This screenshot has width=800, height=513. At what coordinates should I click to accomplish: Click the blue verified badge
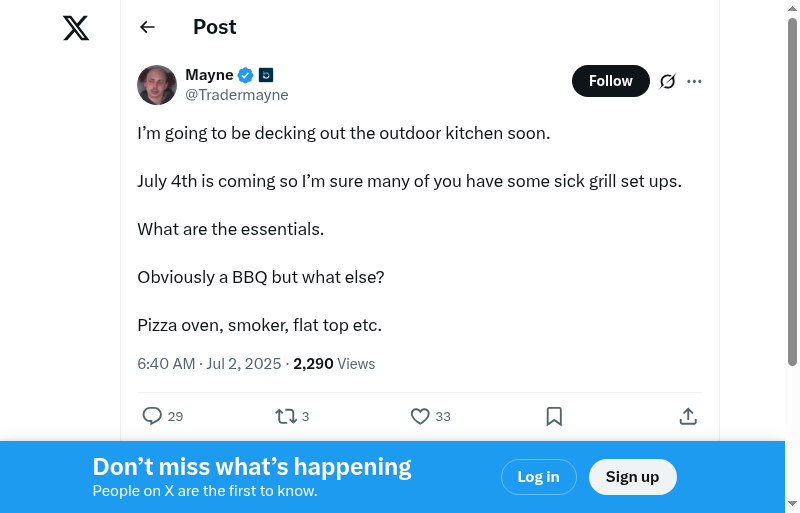point(245,75)
